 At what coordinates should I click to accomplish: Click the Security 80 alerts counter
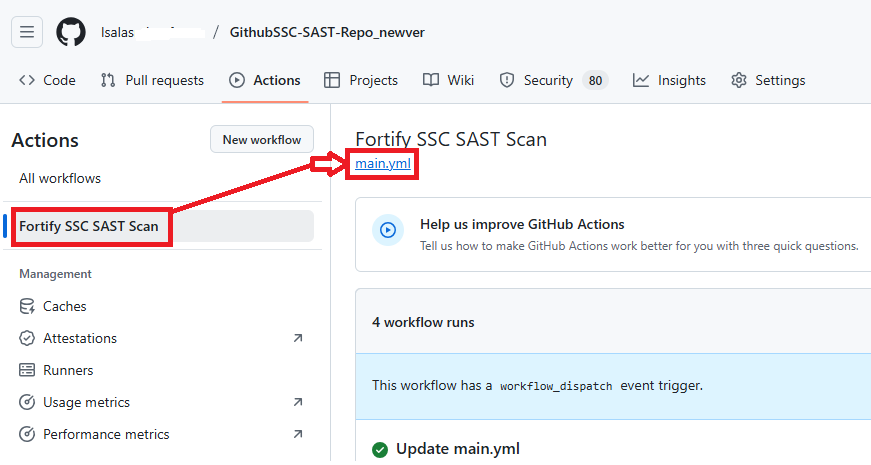595,81
